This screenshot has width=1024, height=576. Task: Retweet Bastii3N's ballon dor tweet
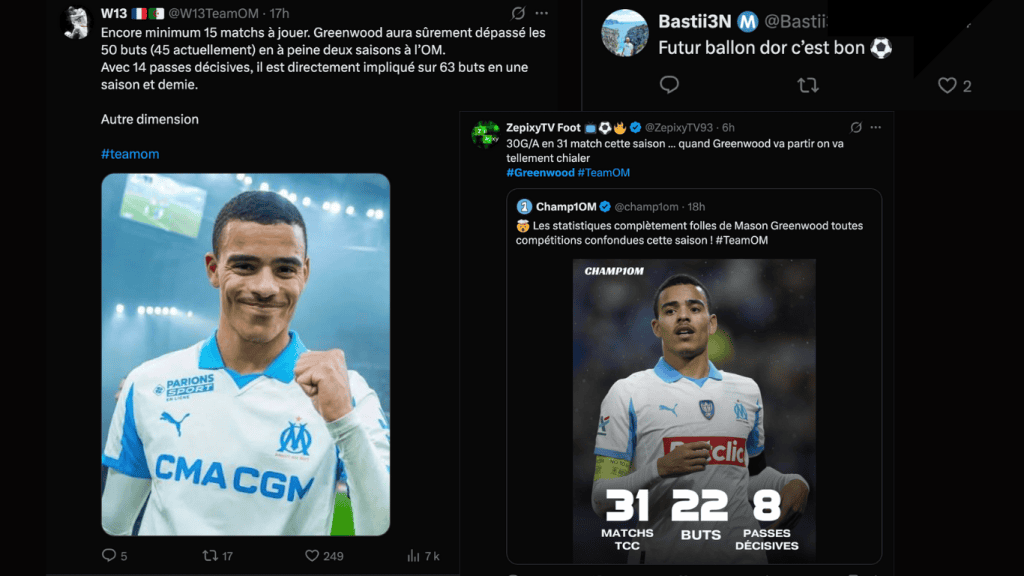tap(808, 85)
